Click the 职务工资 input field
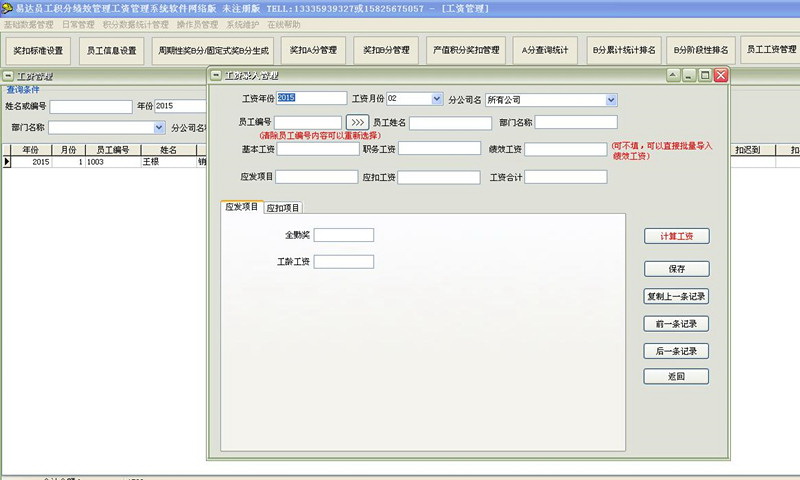This screenshot has width=800, height=480. [x=439, y=148]
